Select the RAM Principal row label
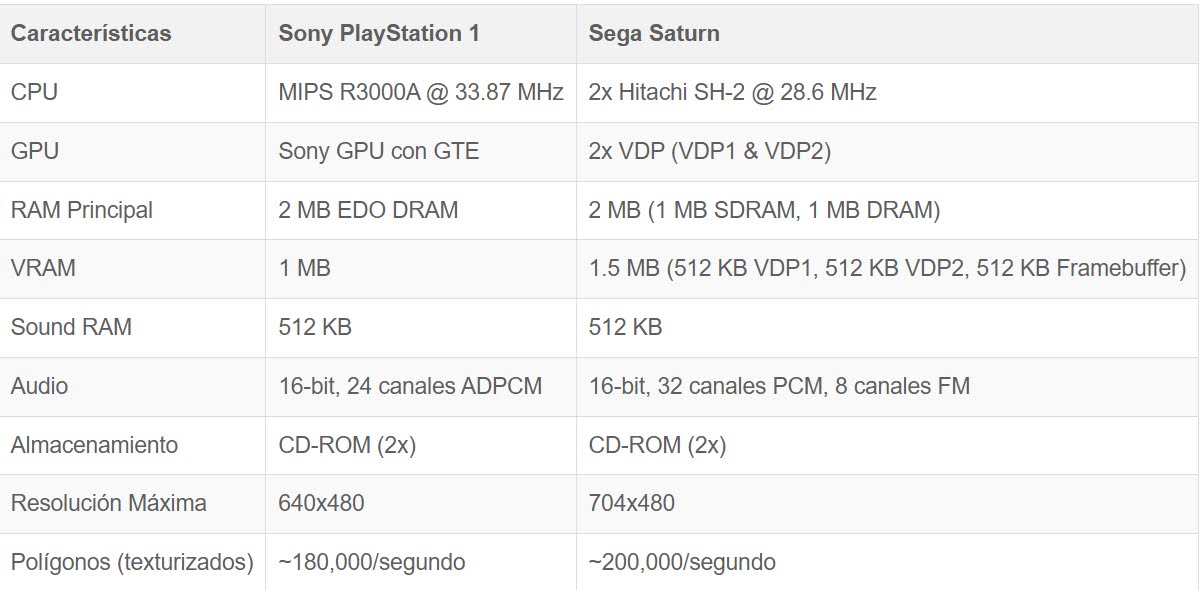The height and width of the screenshot is (590, 1201). [82, 210]
